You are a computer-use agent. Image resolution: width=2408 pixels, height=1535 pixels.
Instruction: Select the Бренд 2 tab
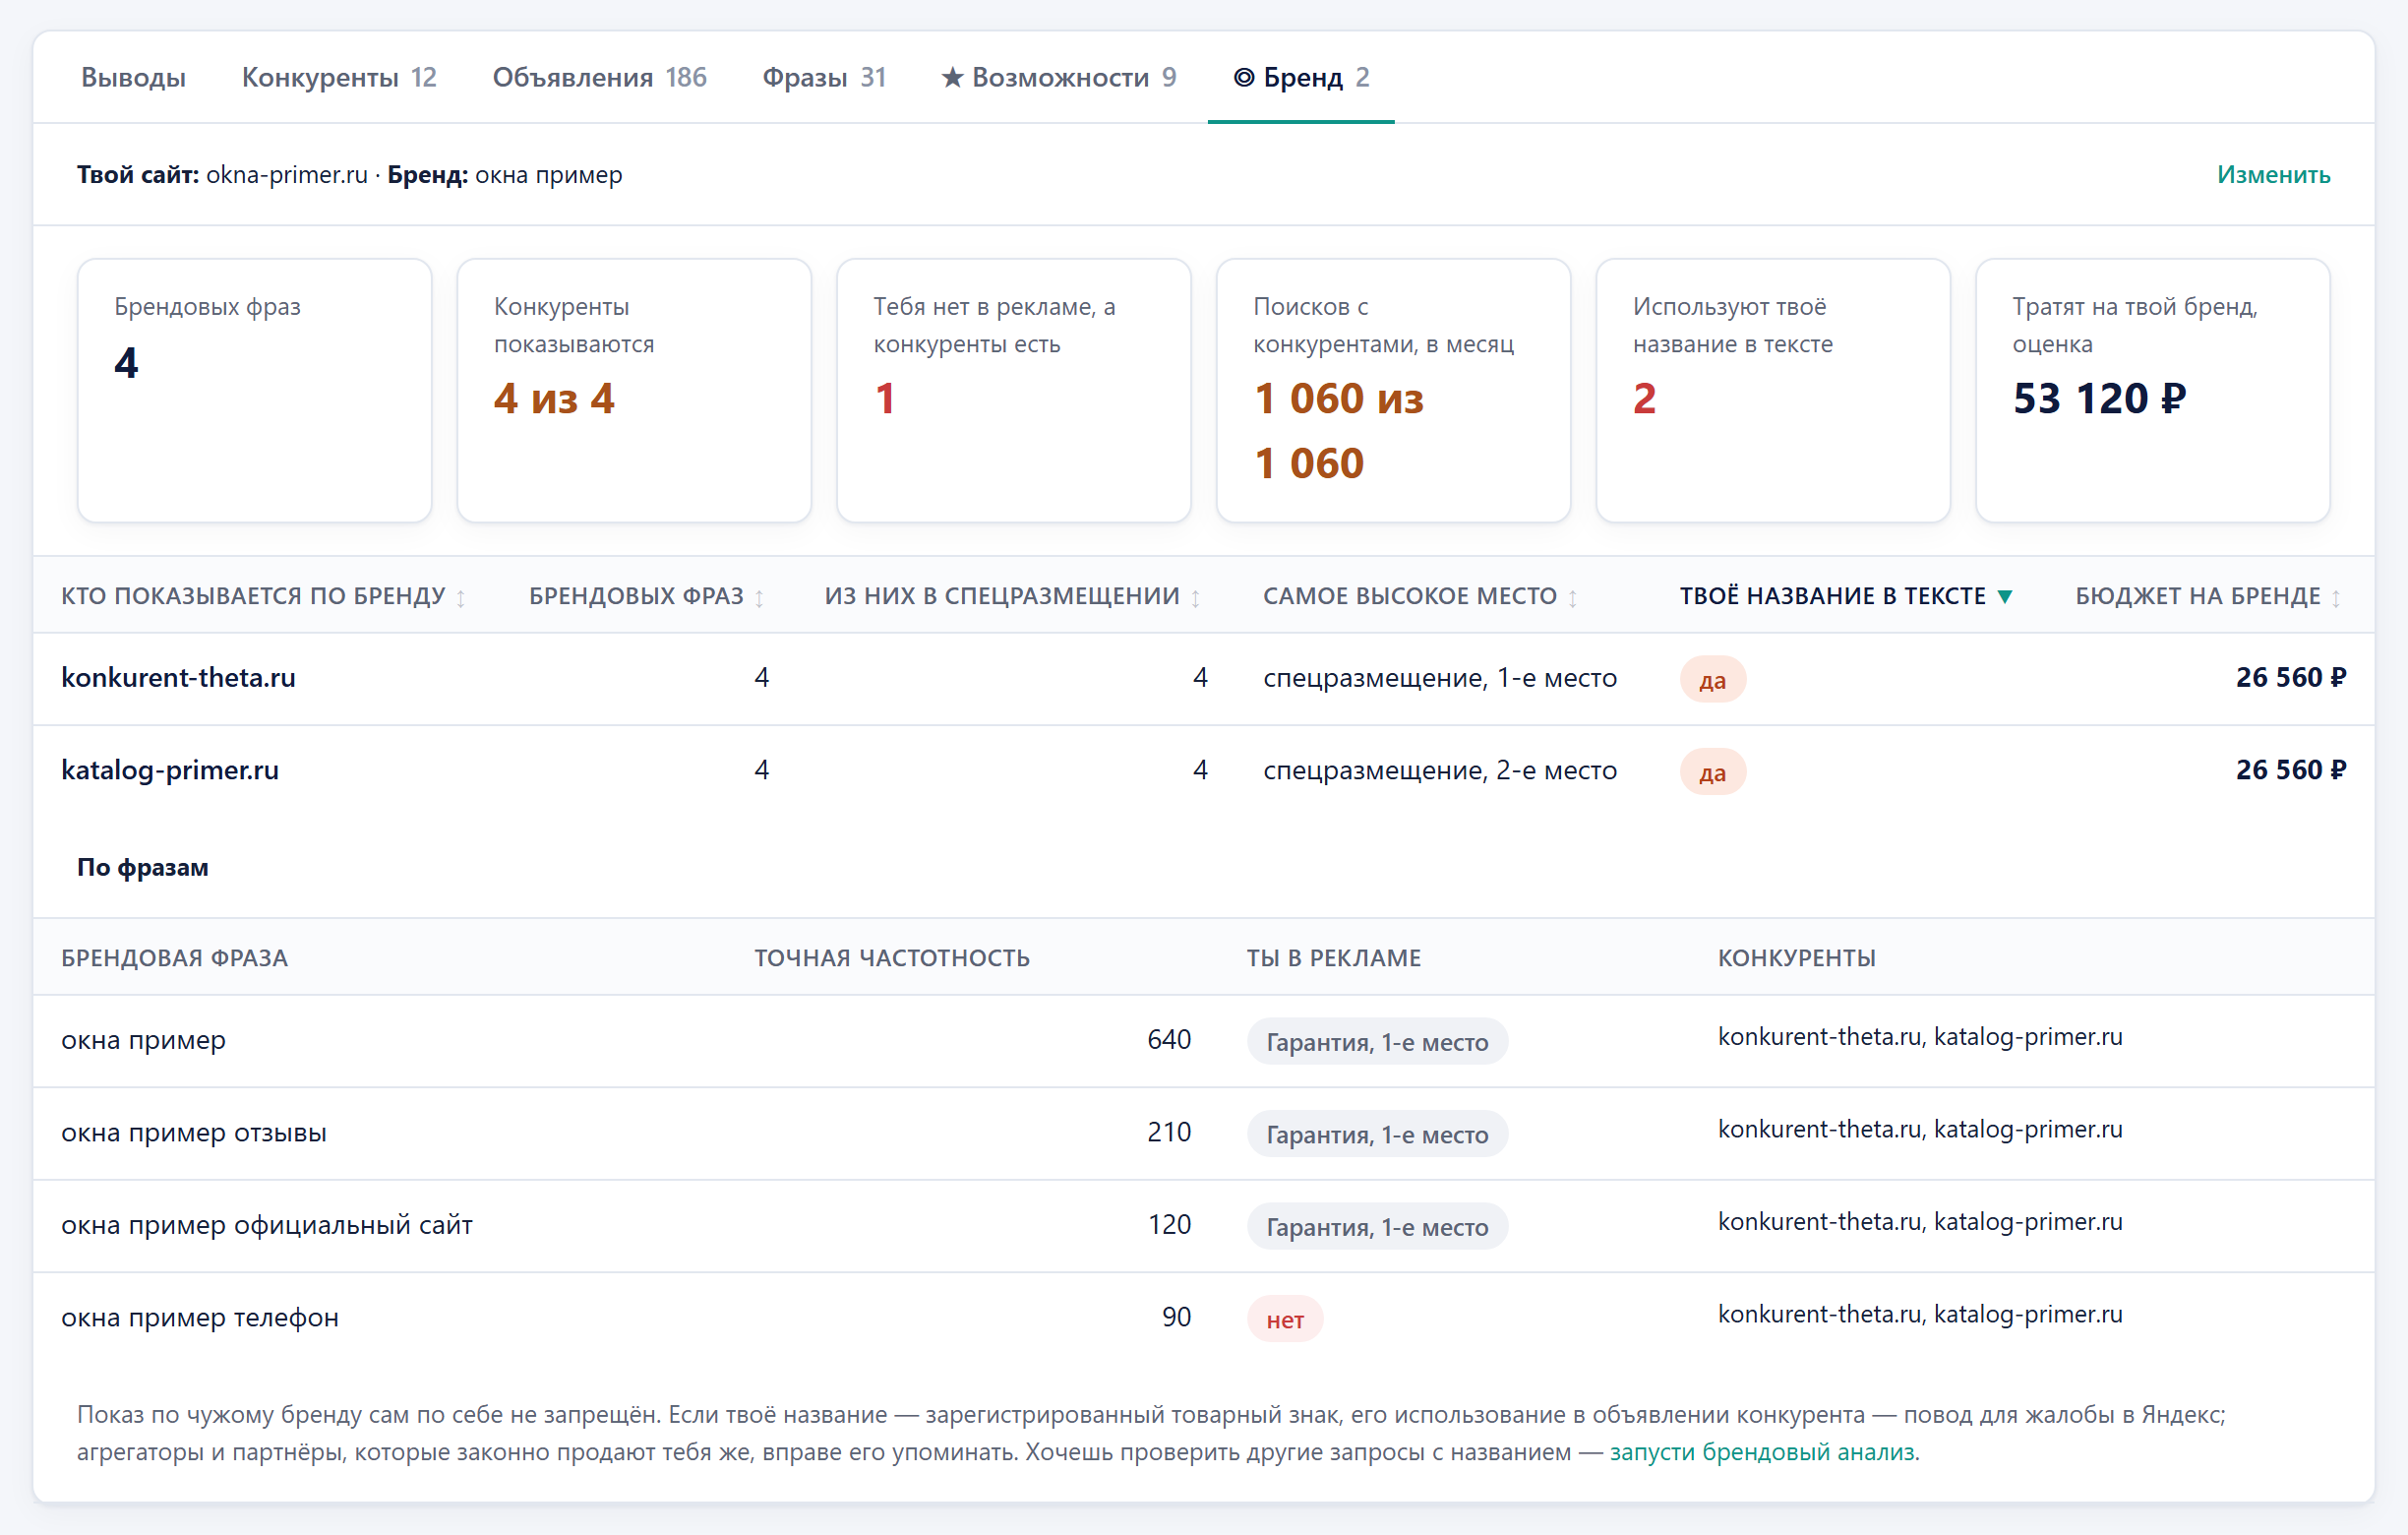pos(1301,77)
